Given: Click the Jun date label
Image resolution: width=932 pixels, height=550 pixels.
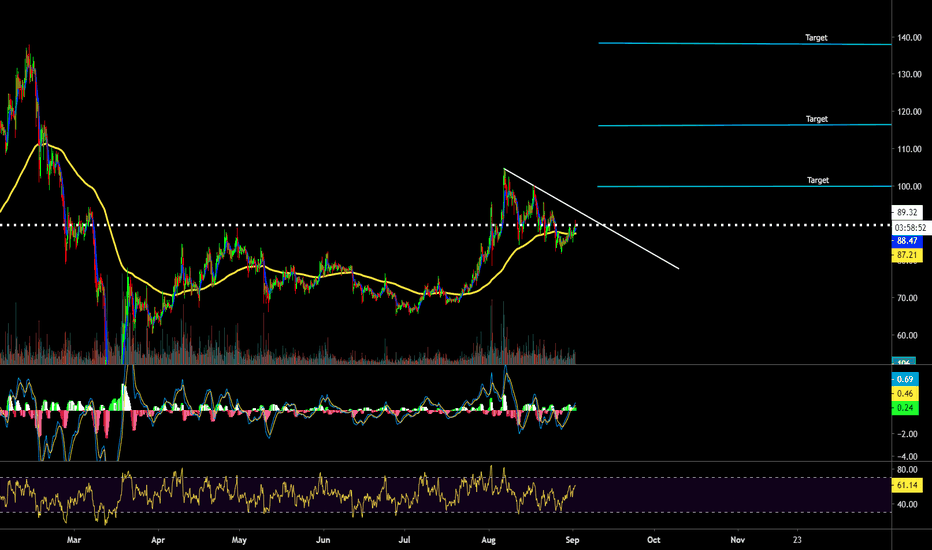Looking at the screenshot, I should 323,540.
